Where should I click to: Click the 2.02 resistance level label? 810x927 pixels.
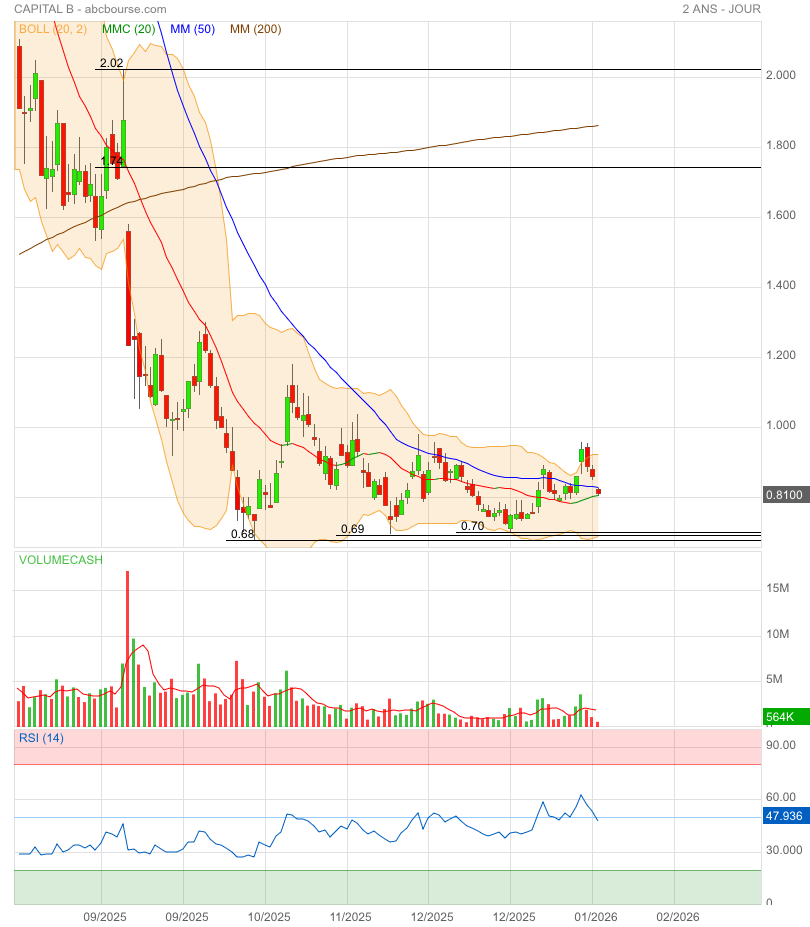point(111,63)
